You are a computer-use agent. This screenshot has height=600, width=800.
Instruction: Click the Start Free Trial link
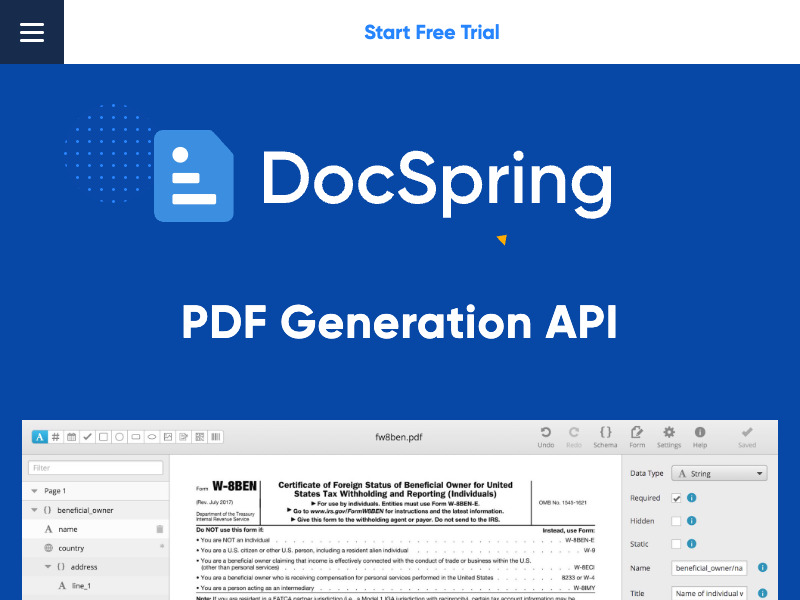tap(432, 32)
